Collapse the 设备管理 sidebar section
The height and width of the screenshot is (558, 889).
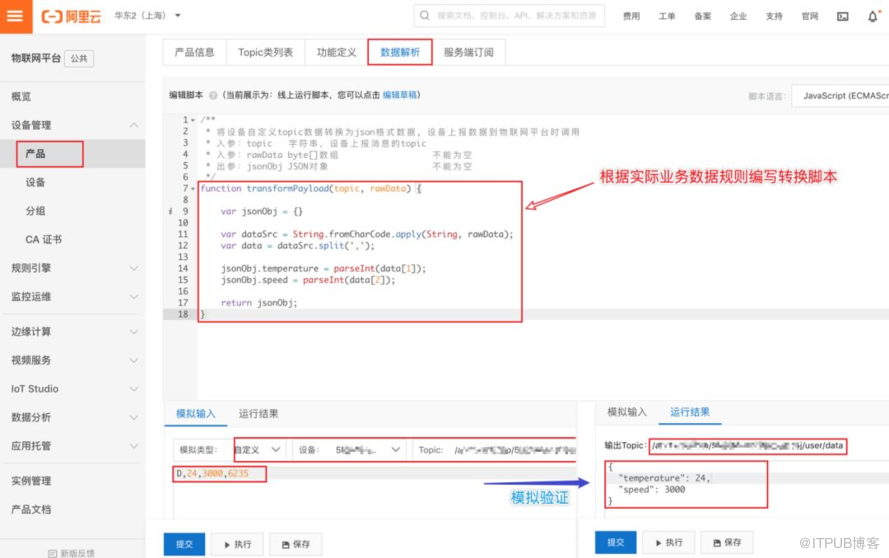[x=73, y=125]
